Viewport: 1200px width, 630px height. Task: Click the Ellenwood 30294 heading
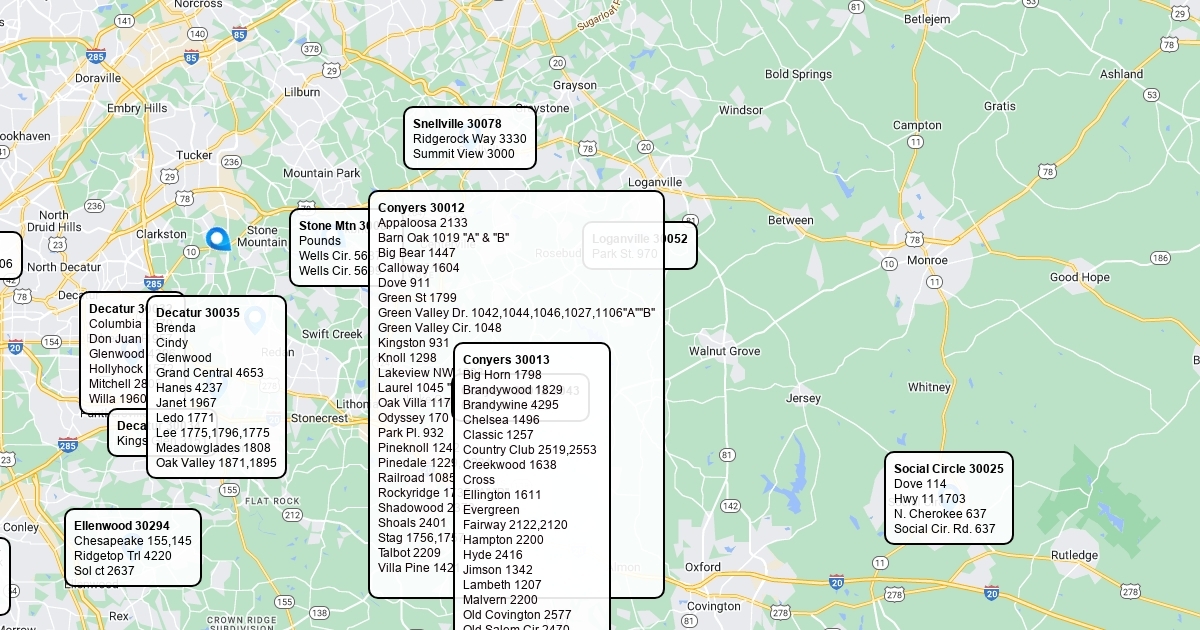121,526
